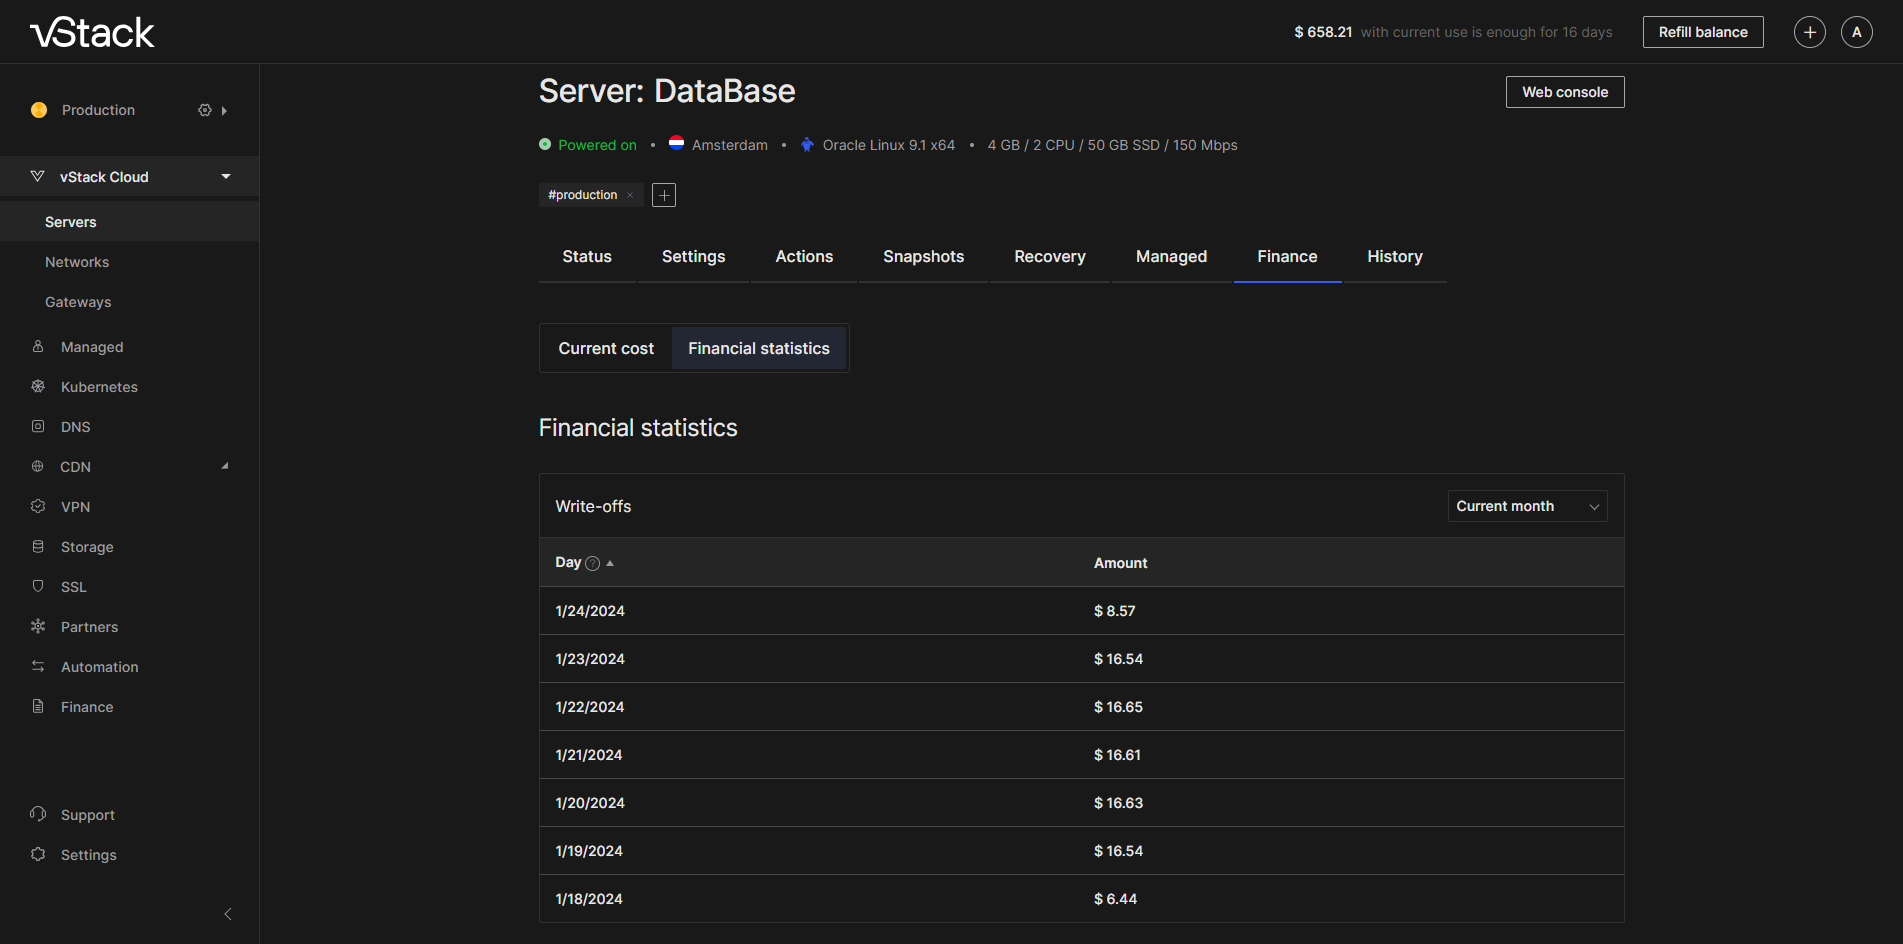This screenshot has height=944, width=1903.
Task: Open the Web console
Action: click(x=1565, y=92)
